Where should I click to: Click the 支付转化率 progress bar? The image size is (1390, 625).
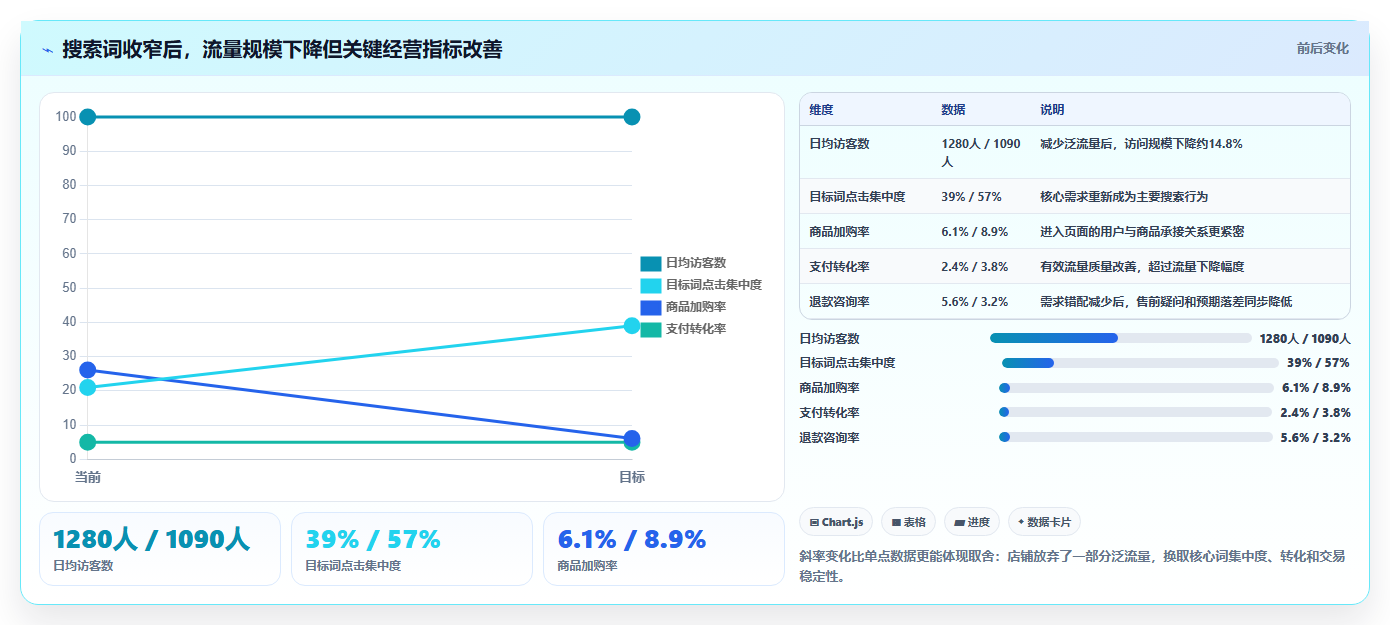[x=1136, y=412]
